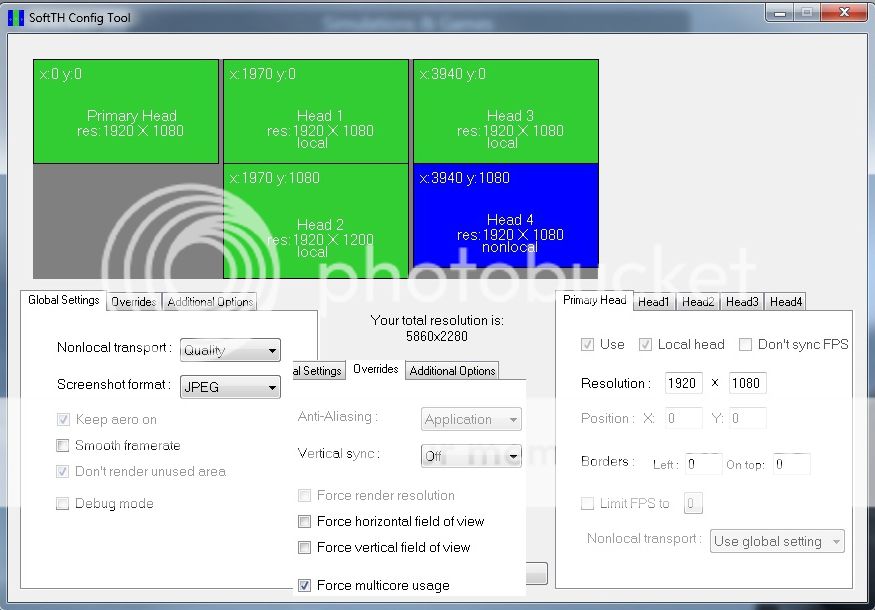Open the Screenshot format dropdown
The height and width of the screenshot is (610, 875).
coord(230,387)
